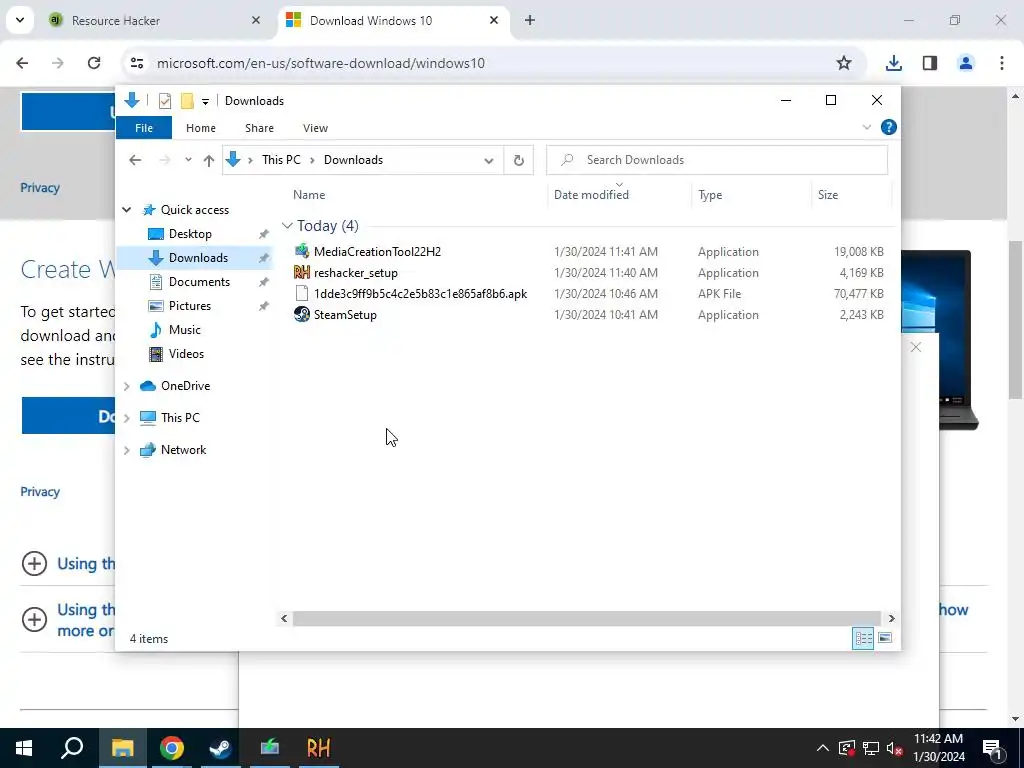Bookmark this page with star icon
Image resolution: width=1024 pixels, height=768 pixels.
(844, 63)
